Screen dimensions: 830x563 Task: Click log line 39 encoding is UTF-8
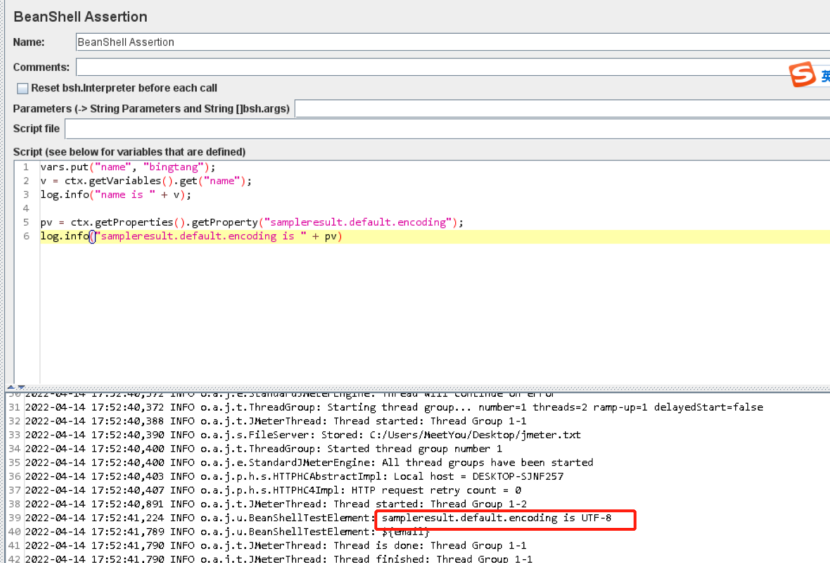tap(318, 517)
